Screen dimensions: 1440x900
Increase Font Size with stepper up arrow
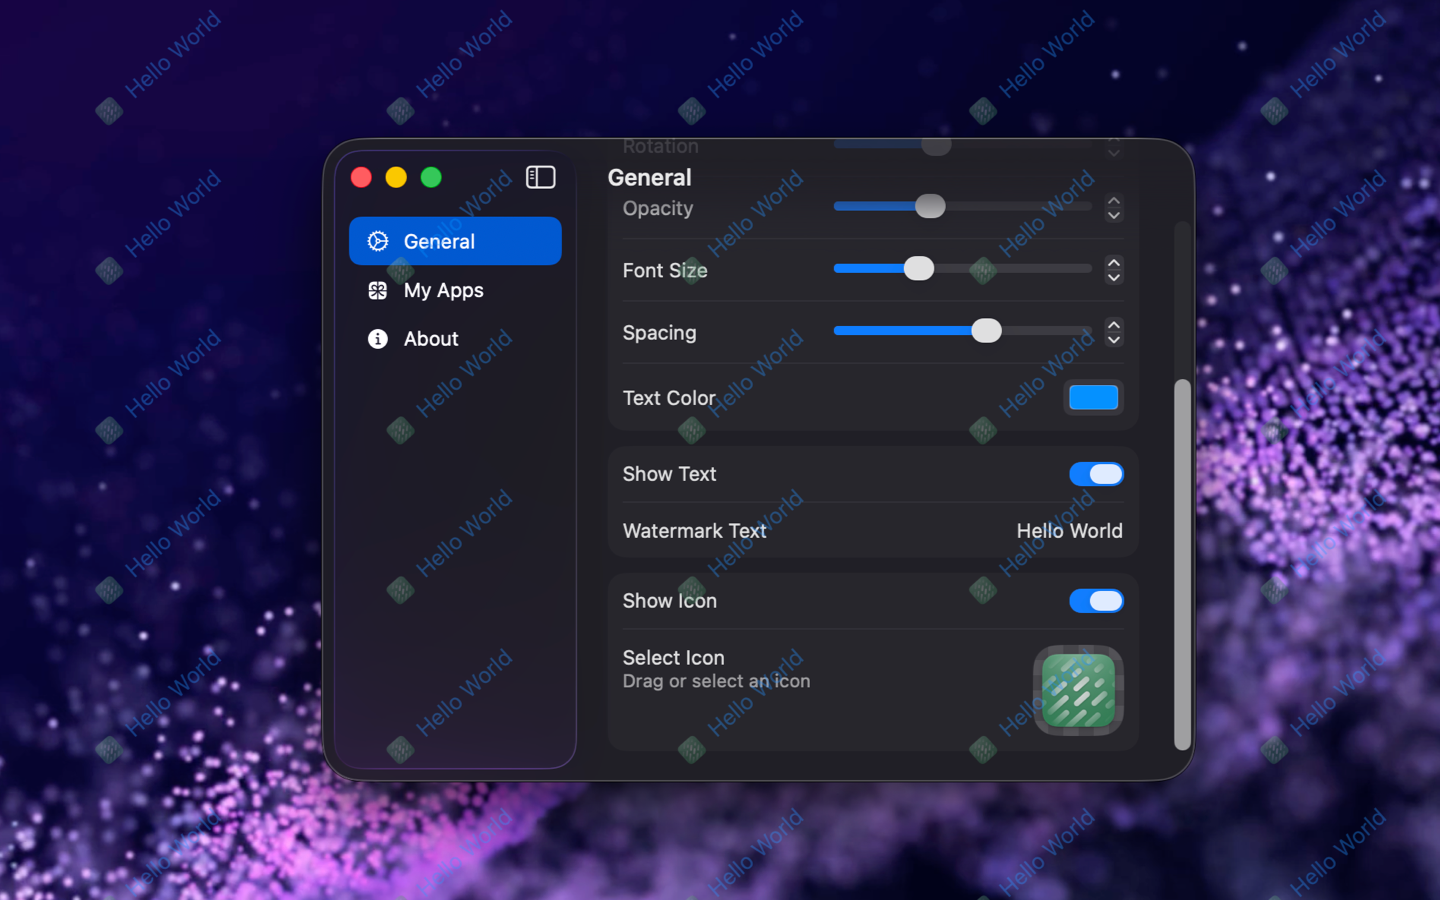coord(1113,263)
